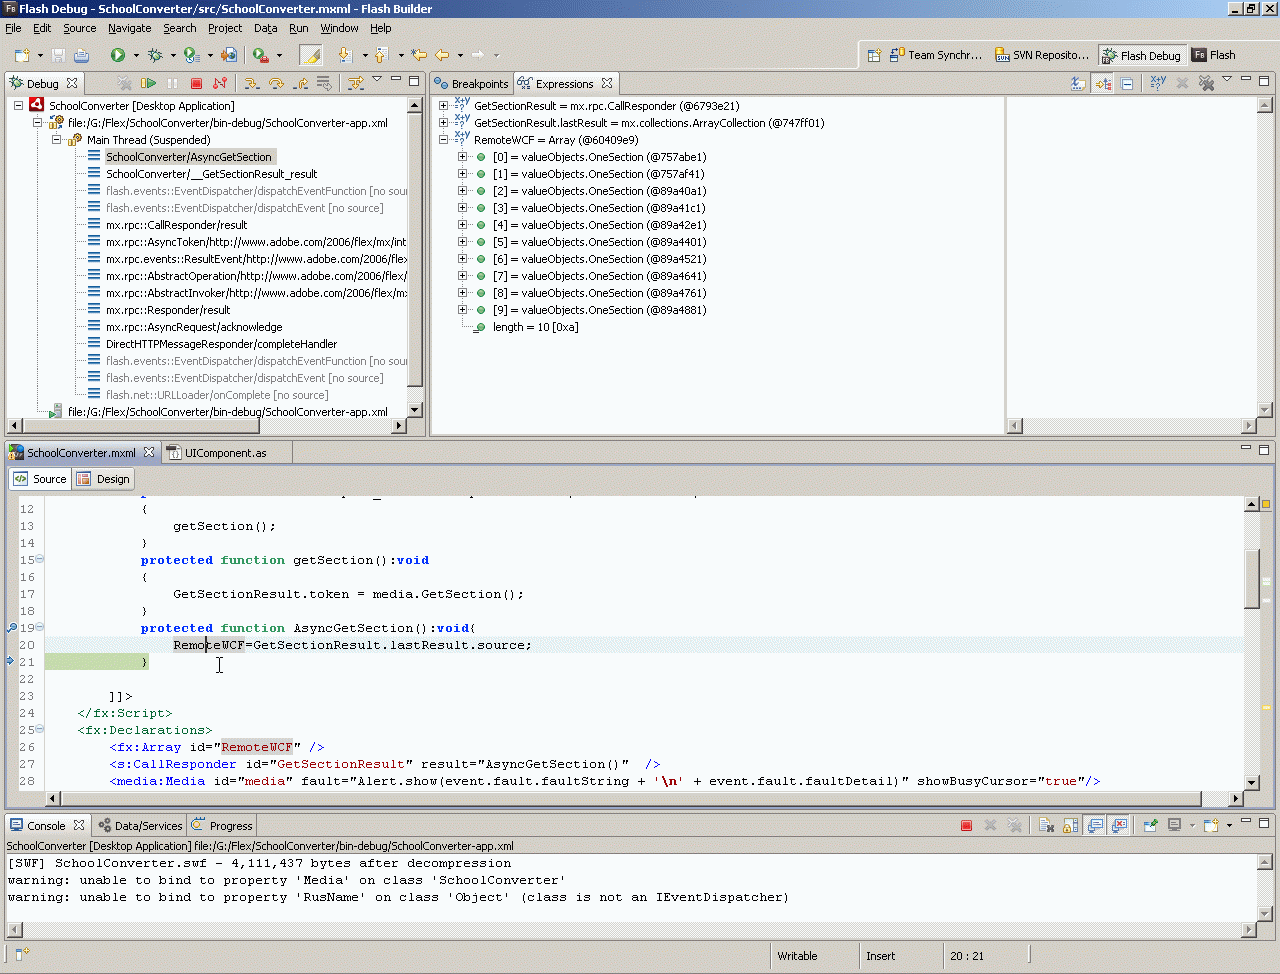
Task: Toggle Show Type Names in Expressions toolbar
Action: (x=1078, y=84)
